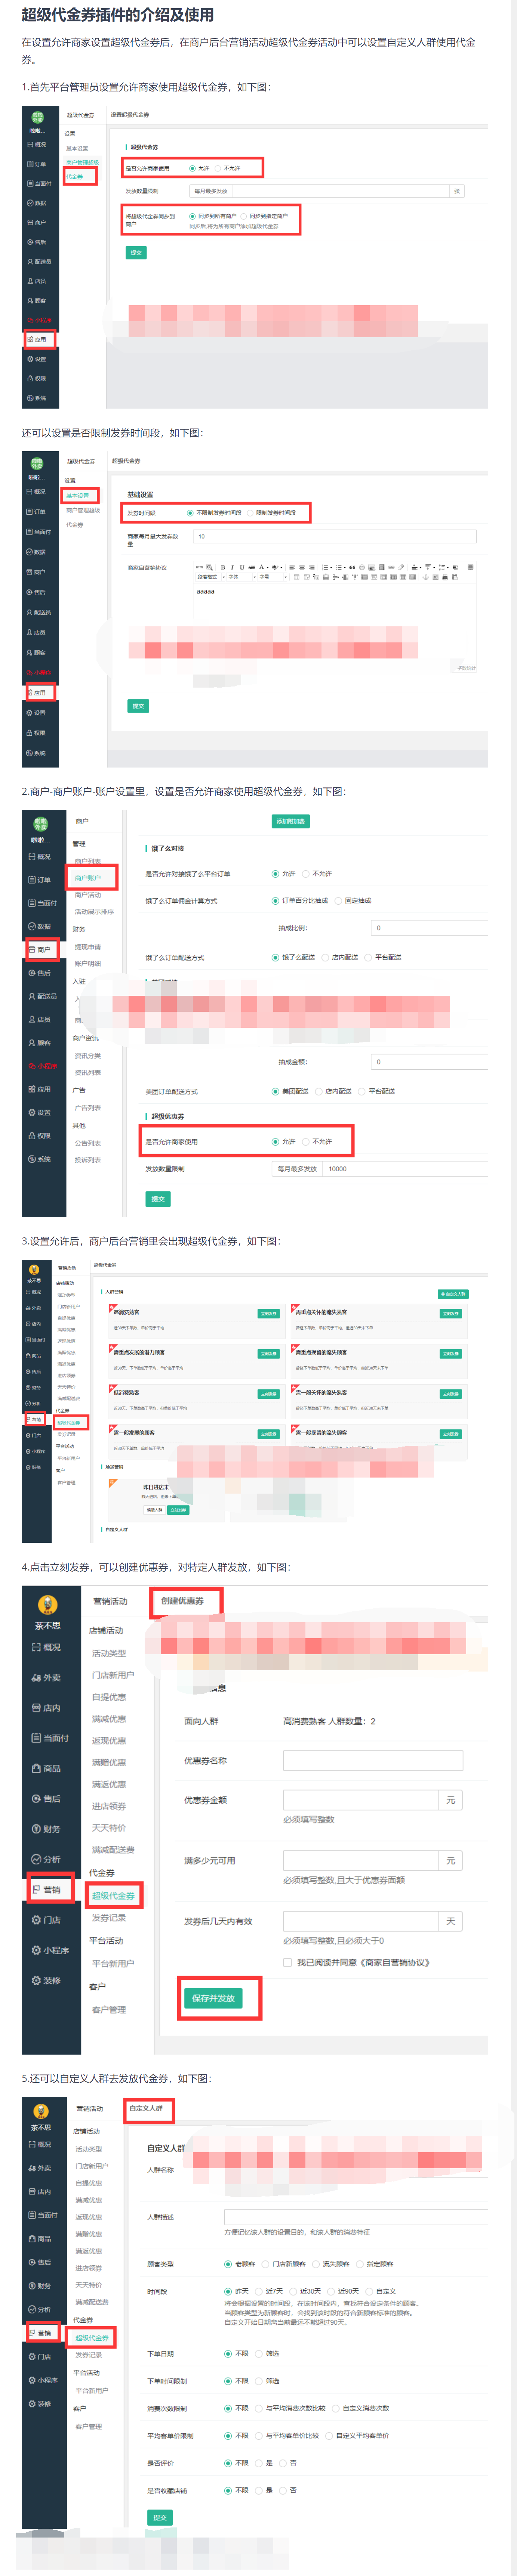
Task: Select 指定顾客 radio for 顾客类型
Action: 360,2264
